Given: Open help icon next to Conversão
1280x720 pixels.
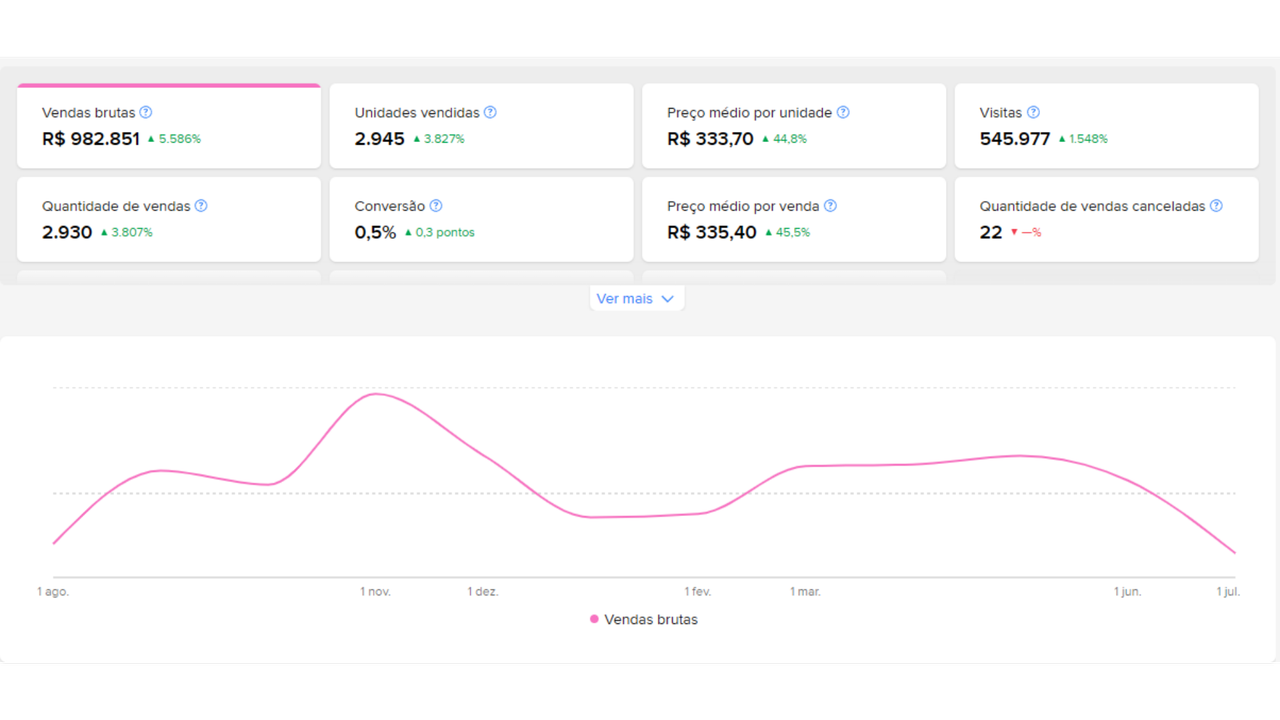Looking at the screenshot, I should tap(436, 206).
